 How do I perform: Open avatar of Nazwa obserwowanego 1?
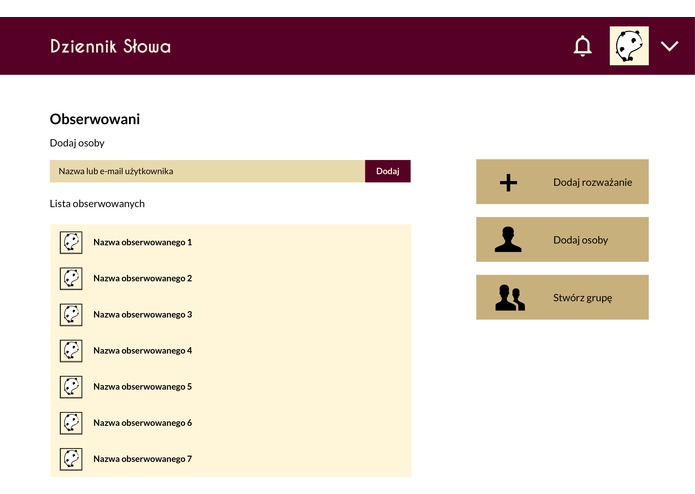pyautogui.click(x=71, y=242)
